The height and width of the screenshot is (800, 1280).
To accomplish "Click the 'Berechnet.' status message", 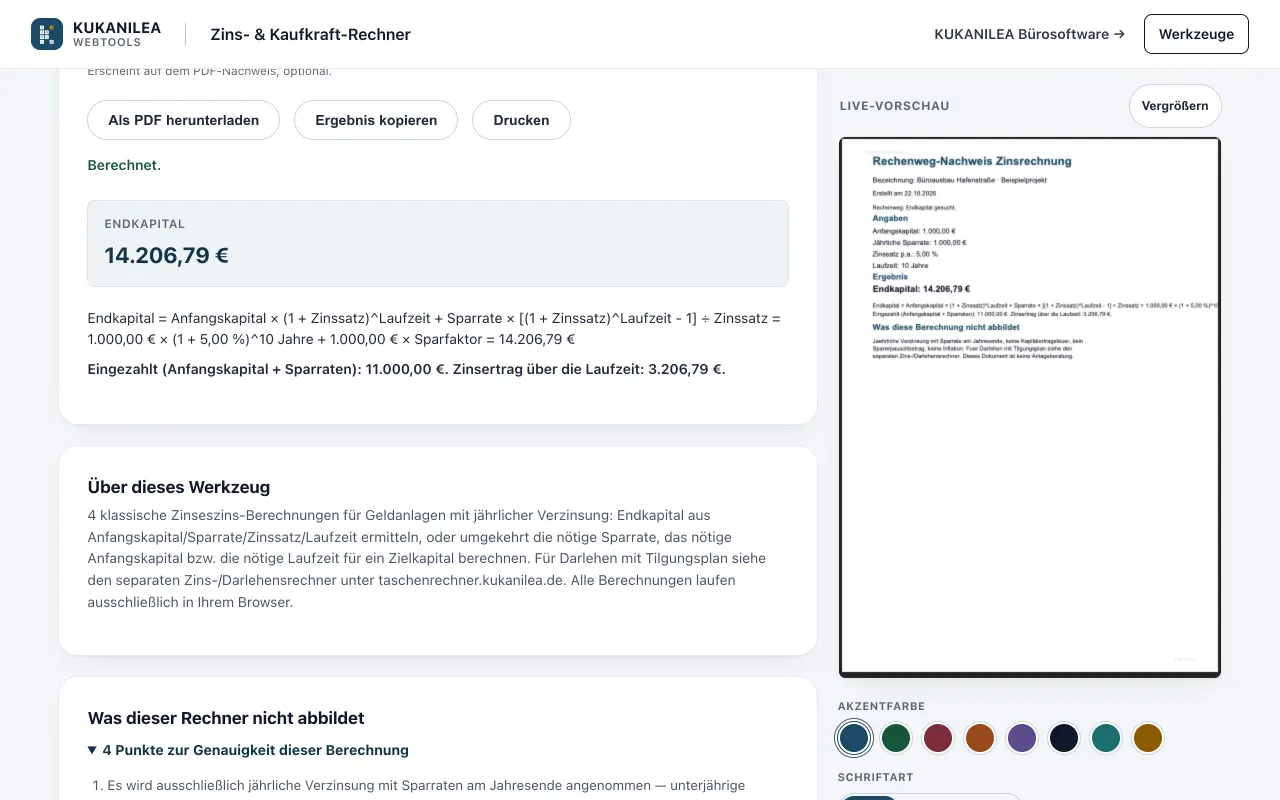I will click(x=124, y=165).
